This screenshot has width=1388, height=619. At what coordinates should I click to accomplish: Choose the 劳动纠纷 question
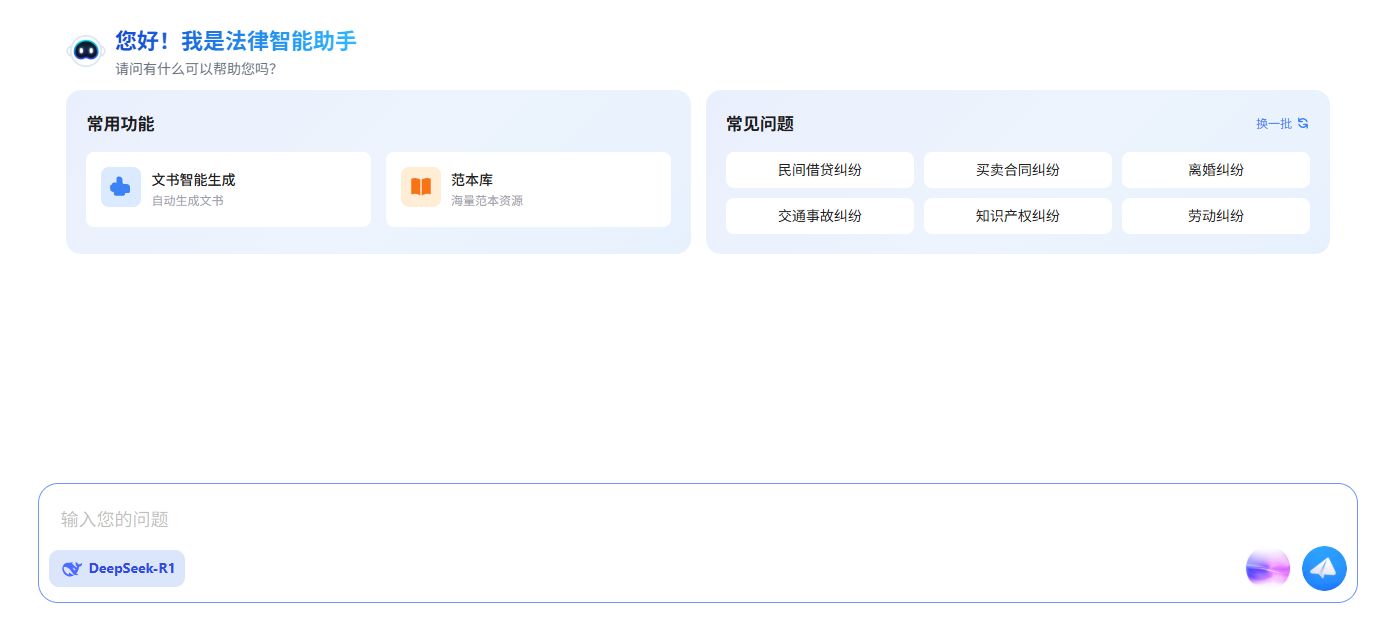click(1215, 216)
